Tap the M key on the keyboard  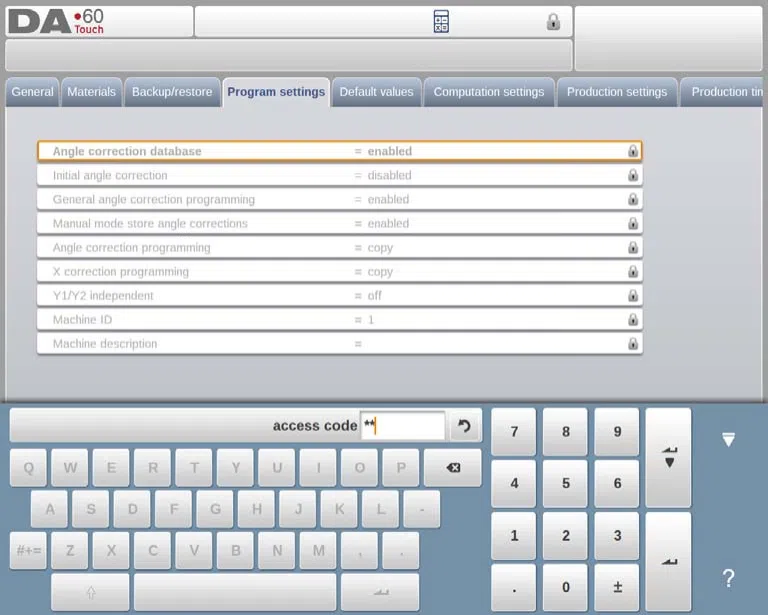point(318,551)
